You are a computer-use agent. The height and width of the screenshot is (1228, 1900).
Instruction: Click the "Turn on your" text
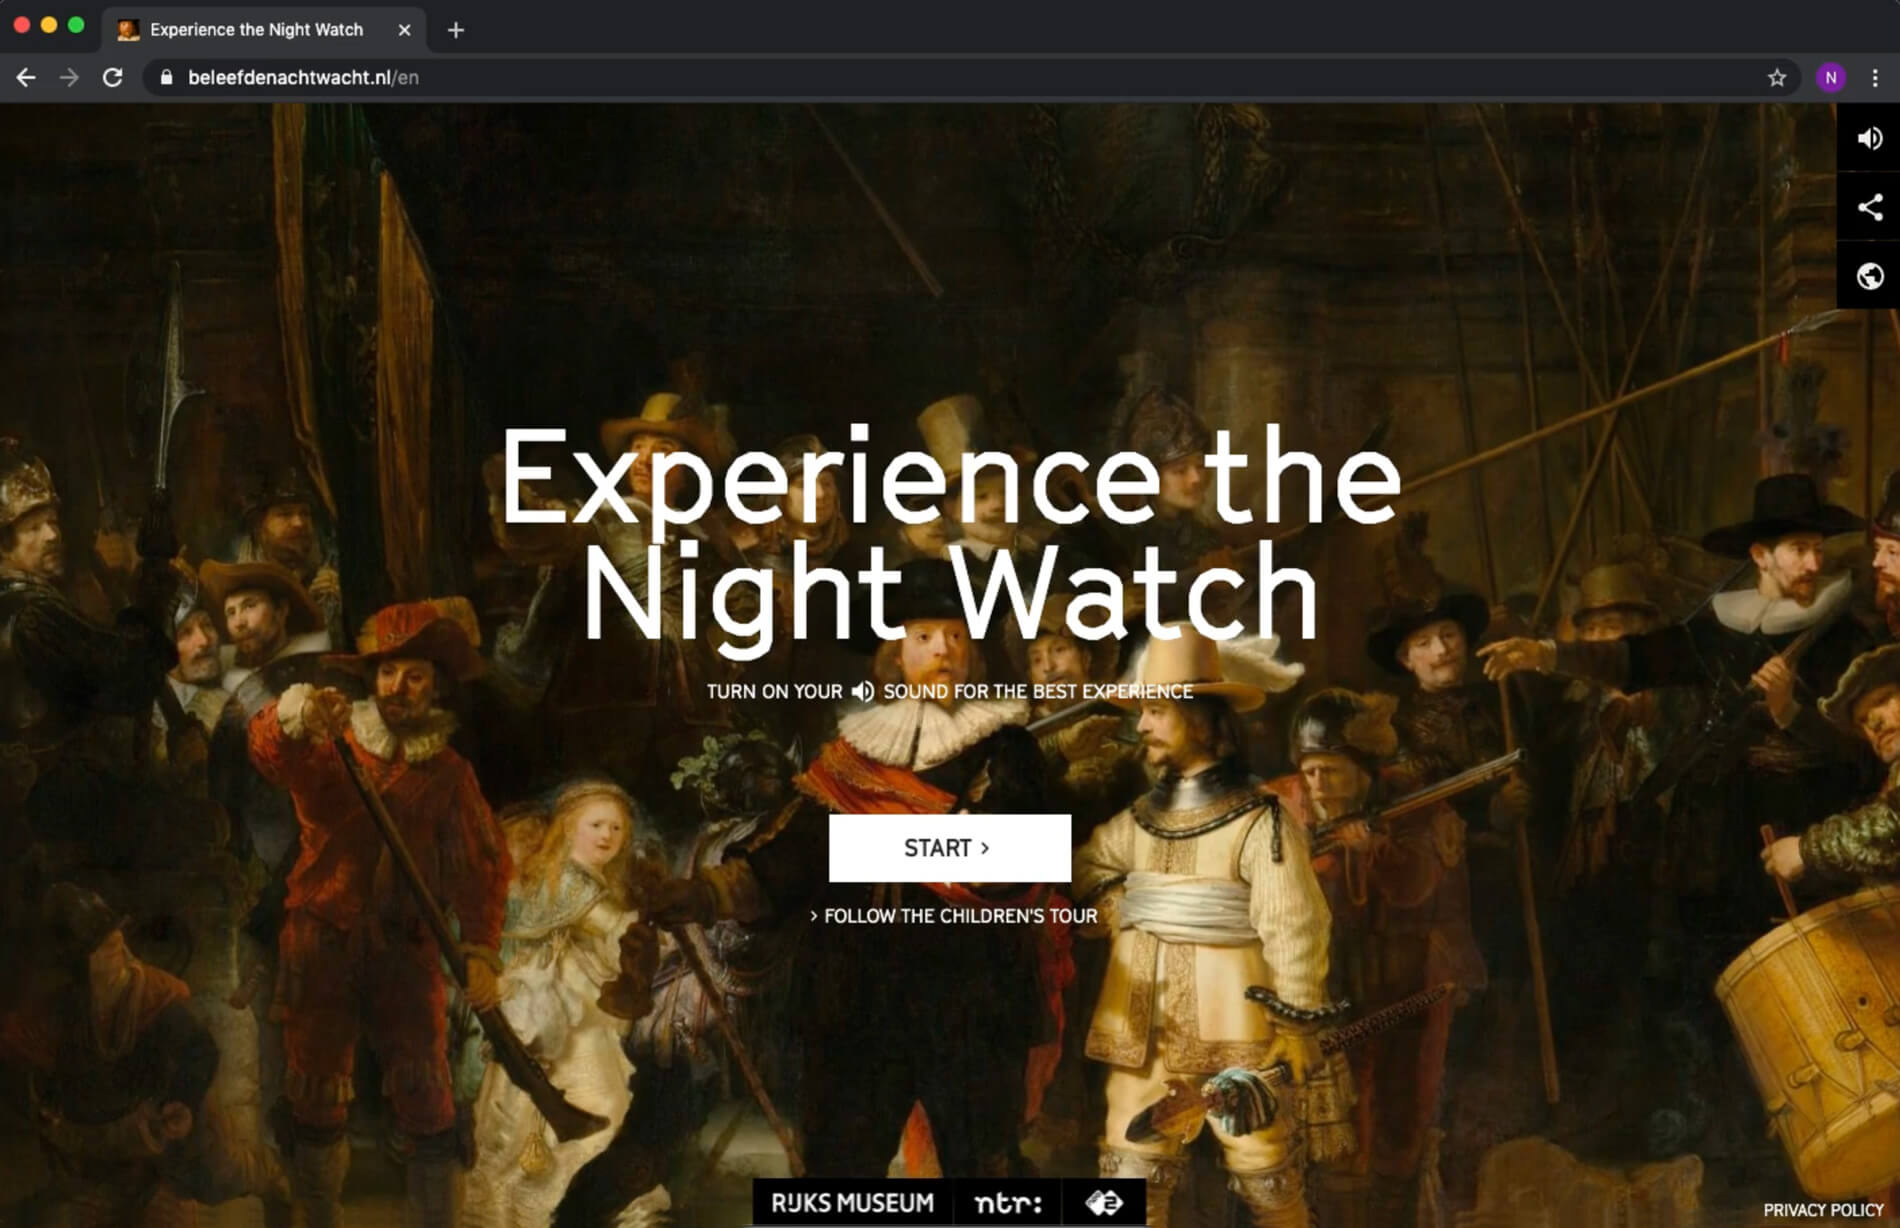(x=774, y=692)
